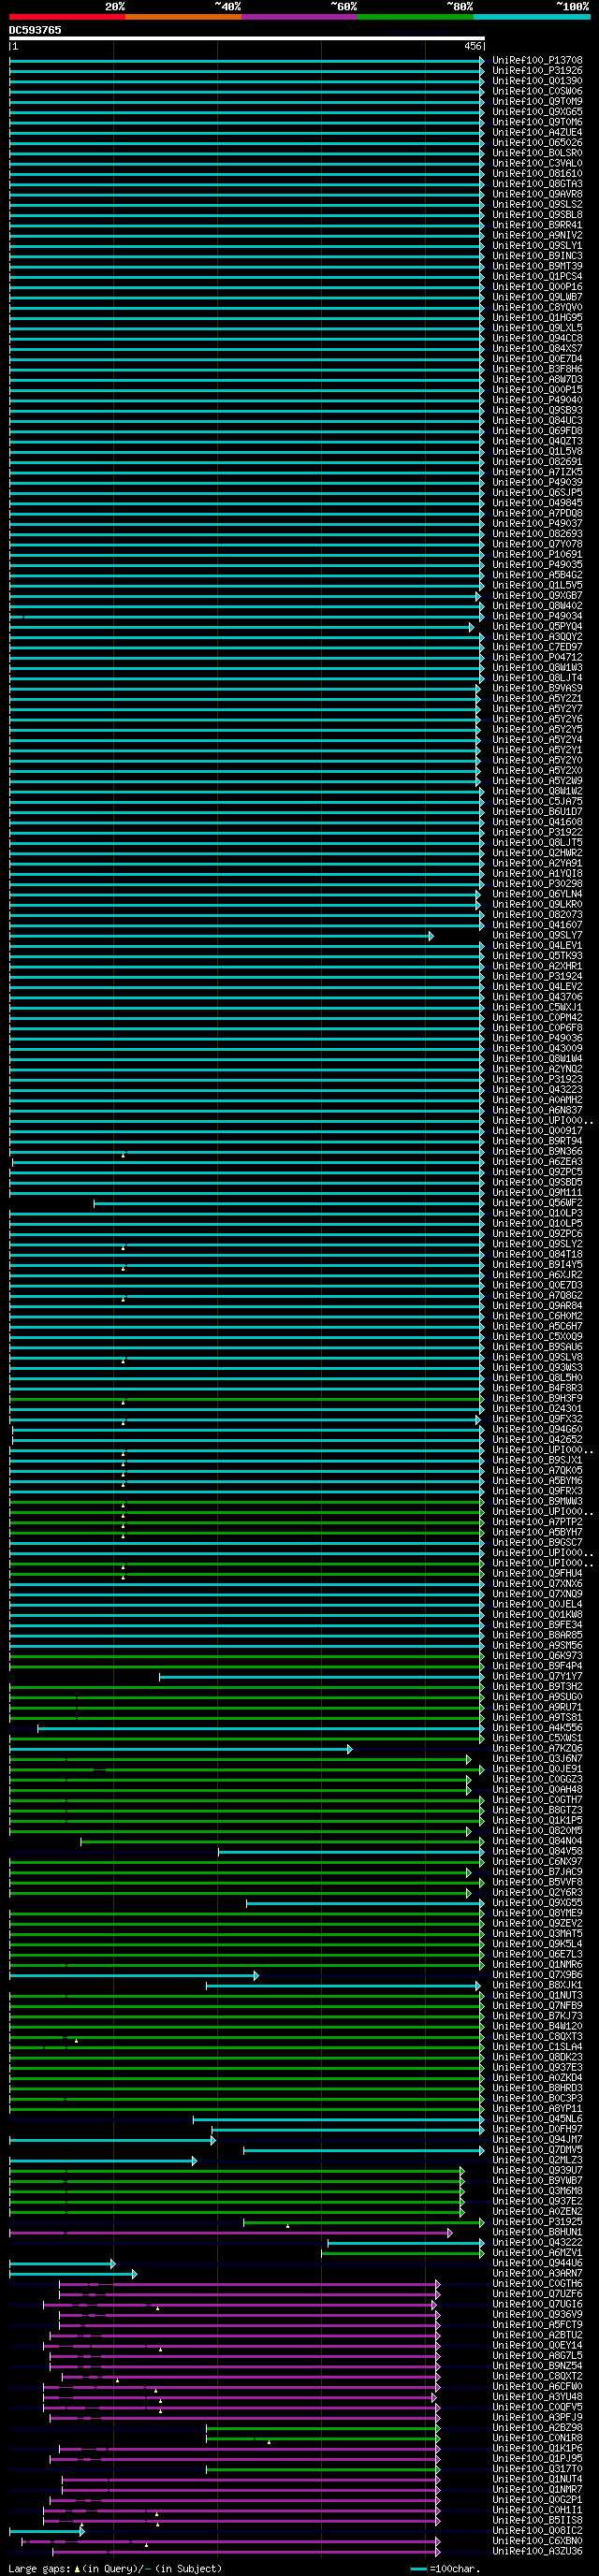
Task: Select label UniRef100_B9RR41
Action: click(537, 225)
